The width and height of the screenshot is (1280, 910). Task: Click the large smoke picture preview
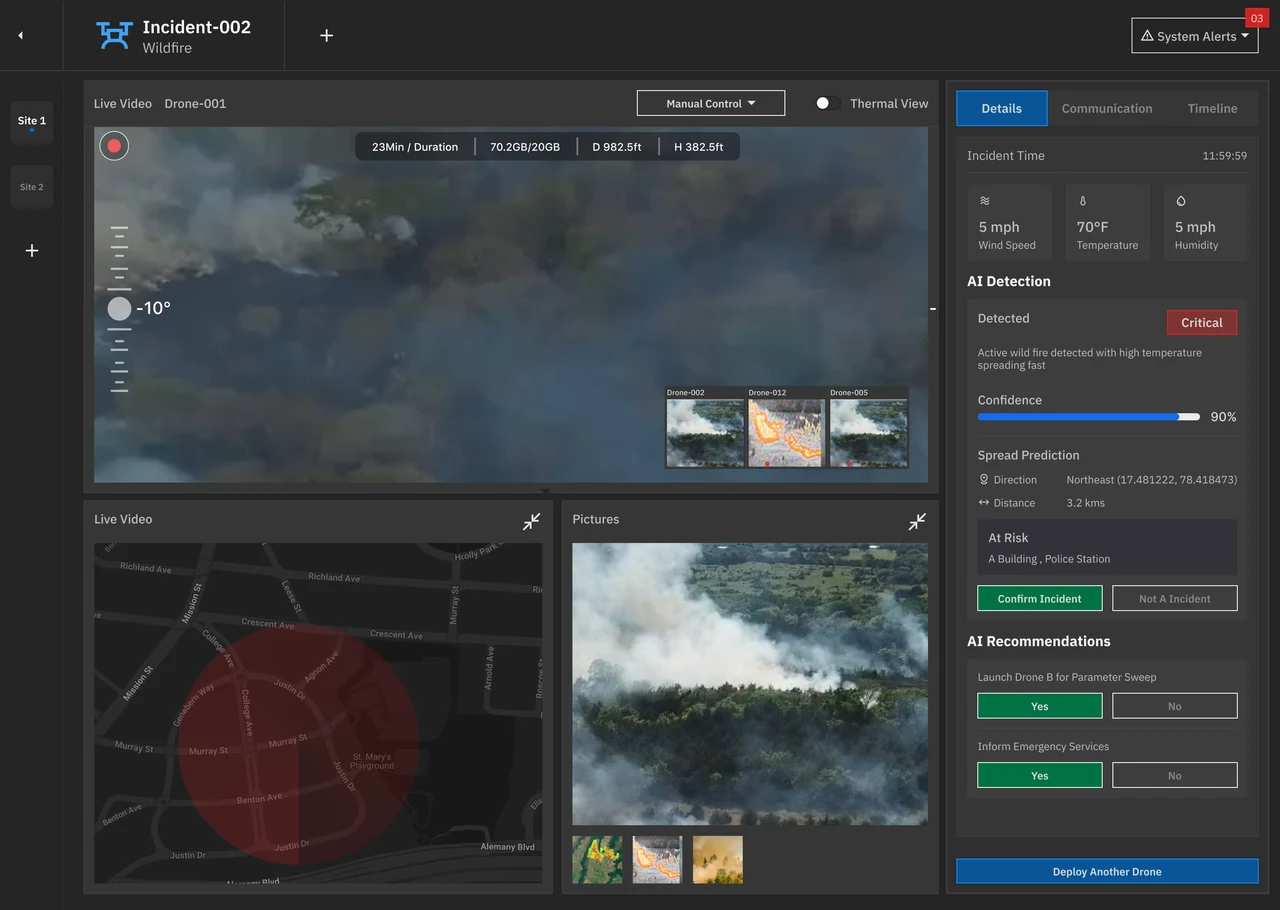click(x=750, y=684)
